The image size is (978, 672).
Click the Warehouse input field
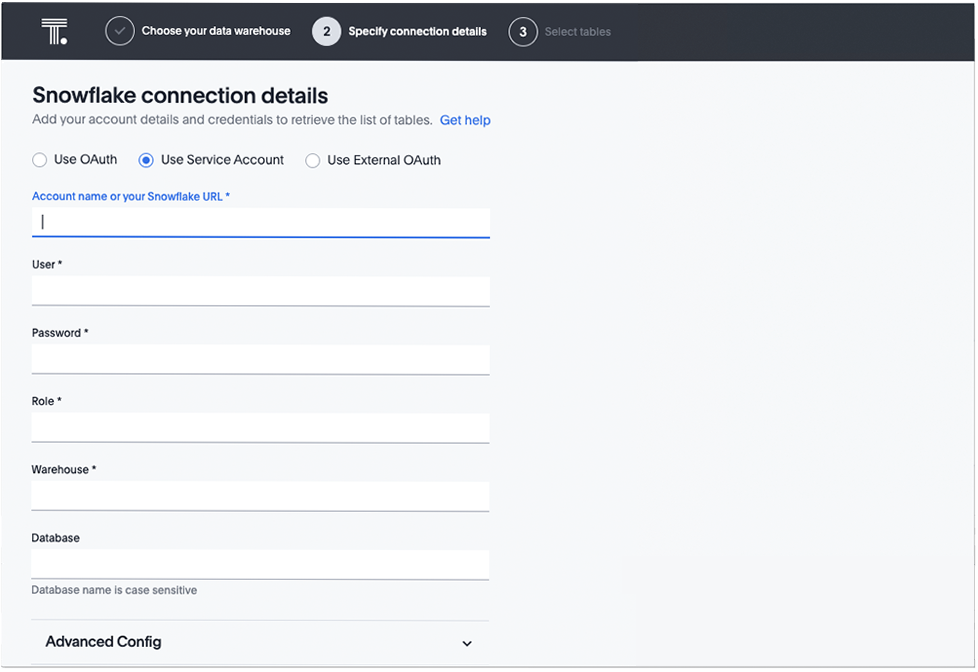[x=260, y=496]
